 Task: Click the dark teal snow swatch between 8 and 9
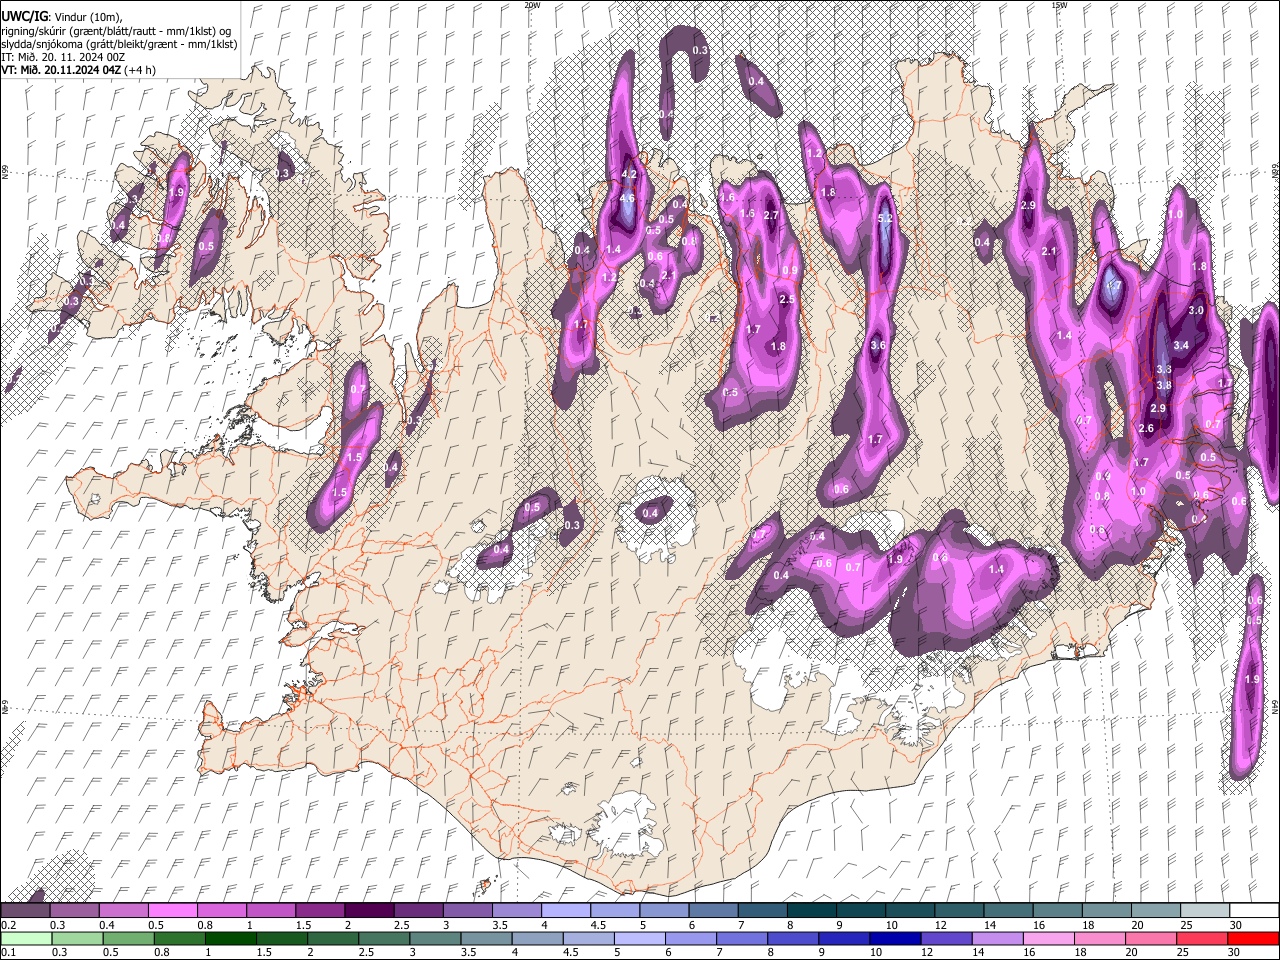click(810, 910)
